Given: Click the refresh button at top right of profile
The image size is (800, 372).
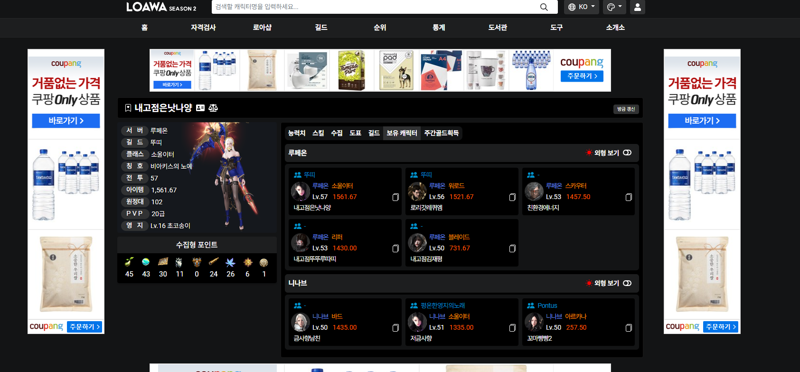Looking at the screenshot, I should click(626, 109).
